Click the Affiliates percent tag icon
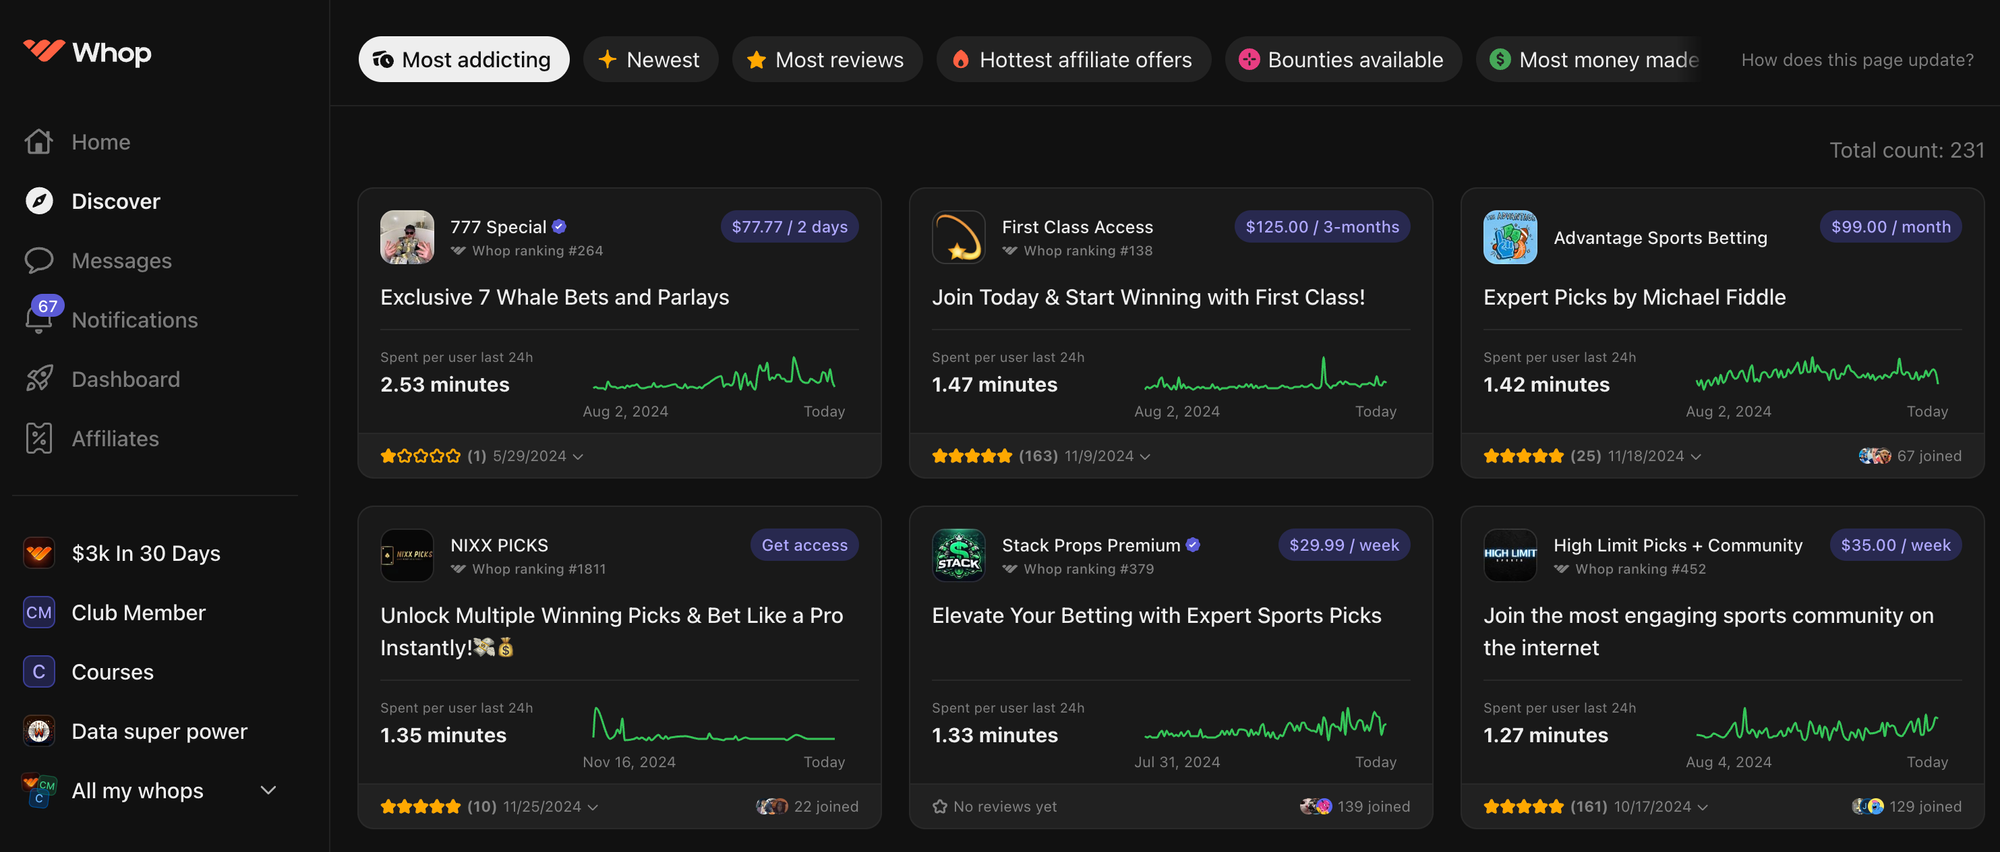This screenshot has height=852, width=2000. pos(39,438)
